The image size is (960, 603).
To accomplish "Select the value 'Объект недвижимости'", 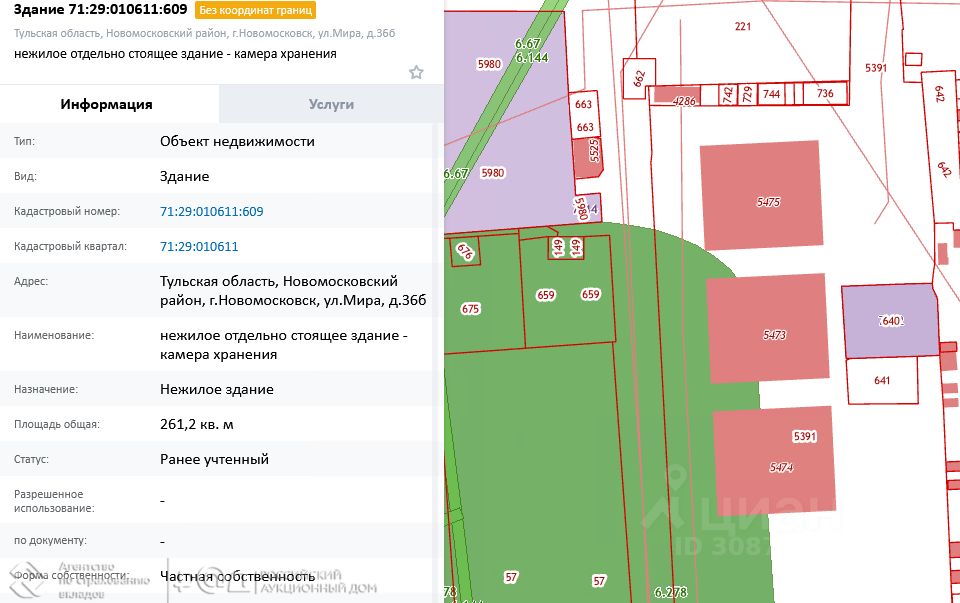I will click(237, 141).
